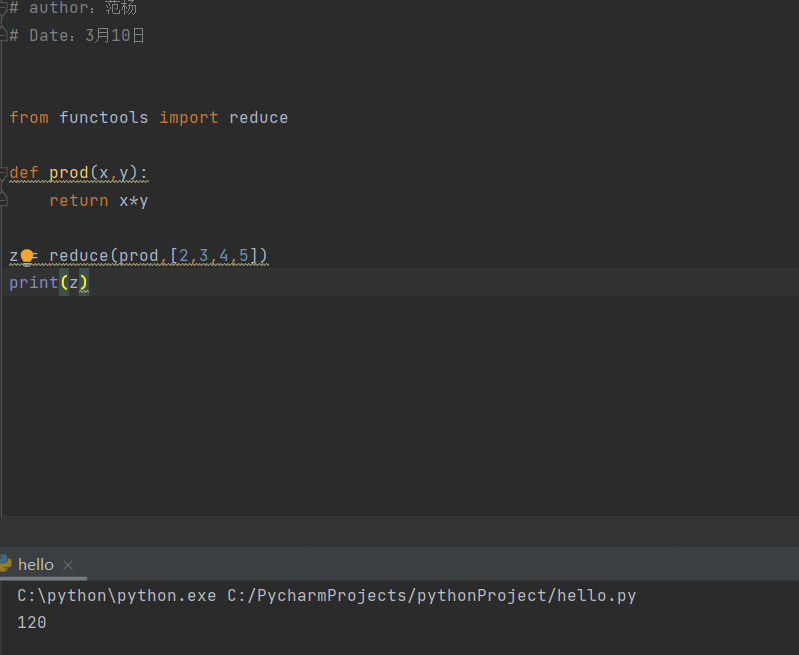Click fold end marker beside return line

(4, 201)
